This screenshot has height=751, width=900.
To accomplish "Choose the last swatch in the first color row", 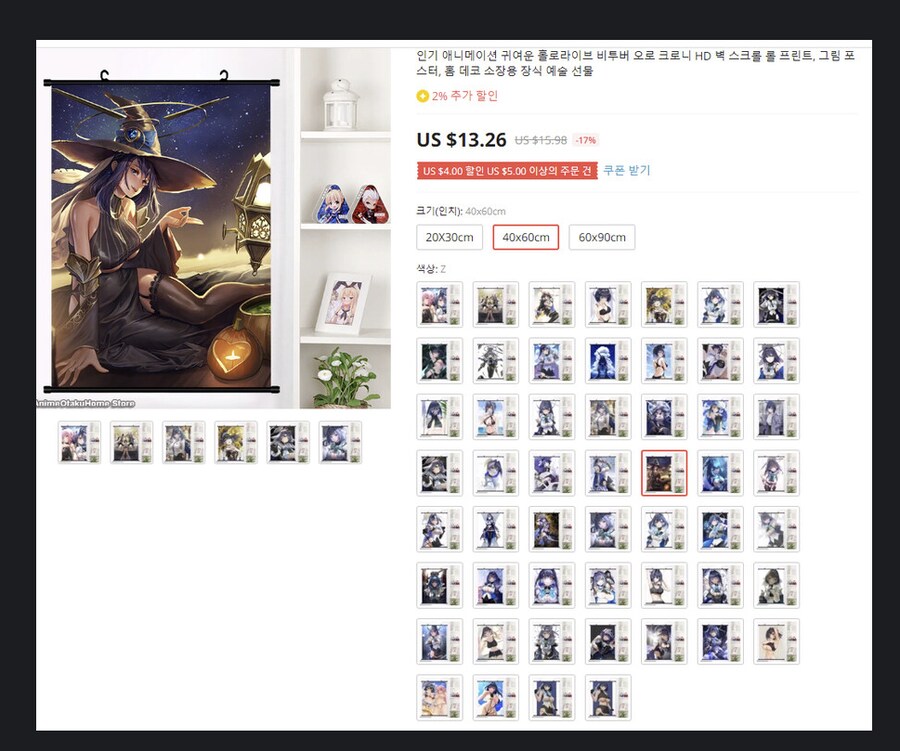I will tap(777, 304).
